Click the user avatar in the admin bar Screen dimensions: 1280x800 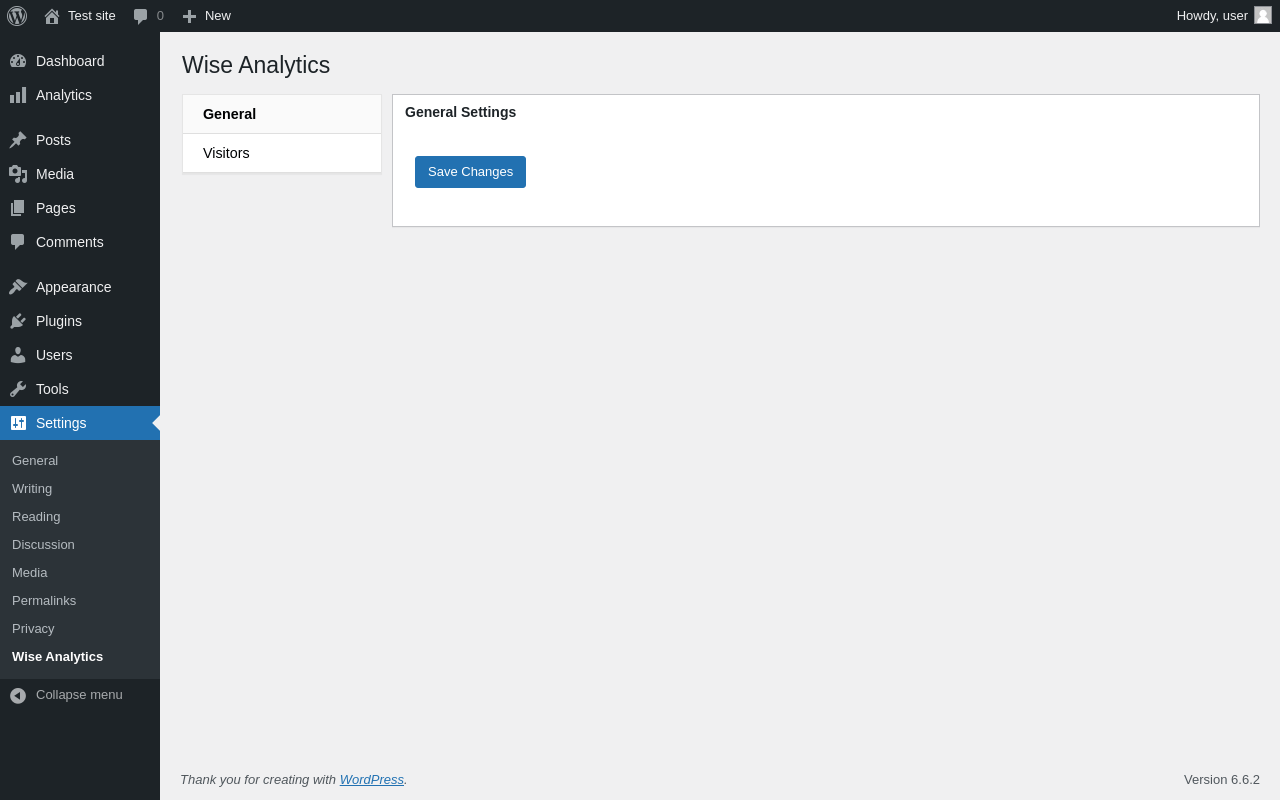1263,15
